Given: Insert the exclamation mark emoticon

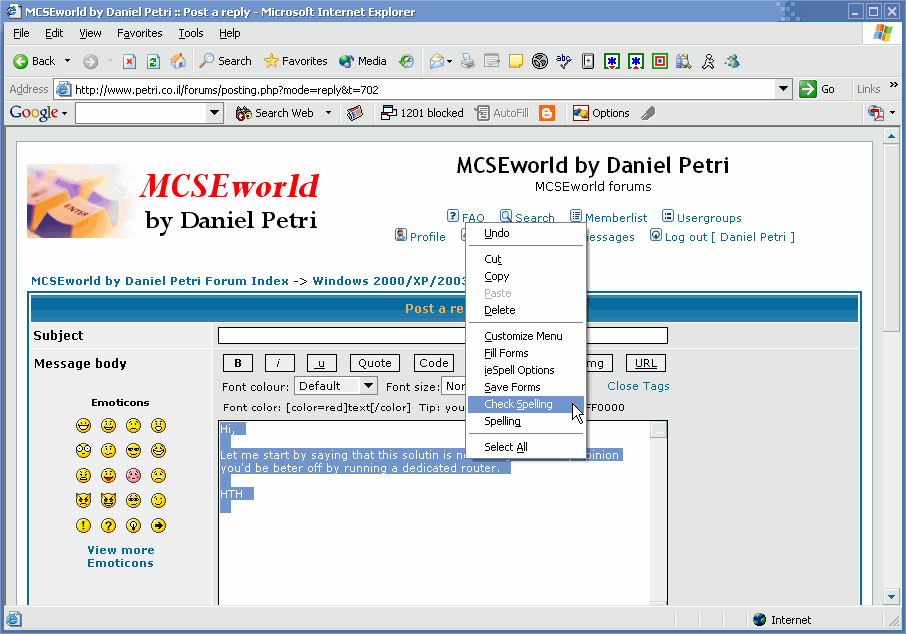Looking at the screenshot, I should tap(84, 525).
